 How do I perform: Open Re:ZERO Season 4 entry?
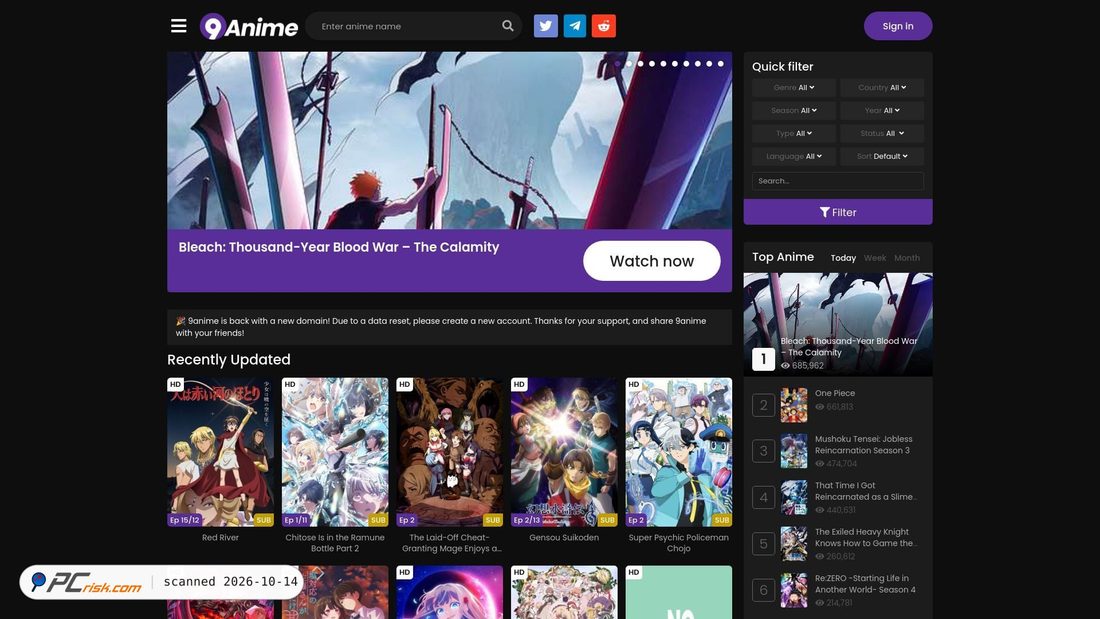point(865,584)
